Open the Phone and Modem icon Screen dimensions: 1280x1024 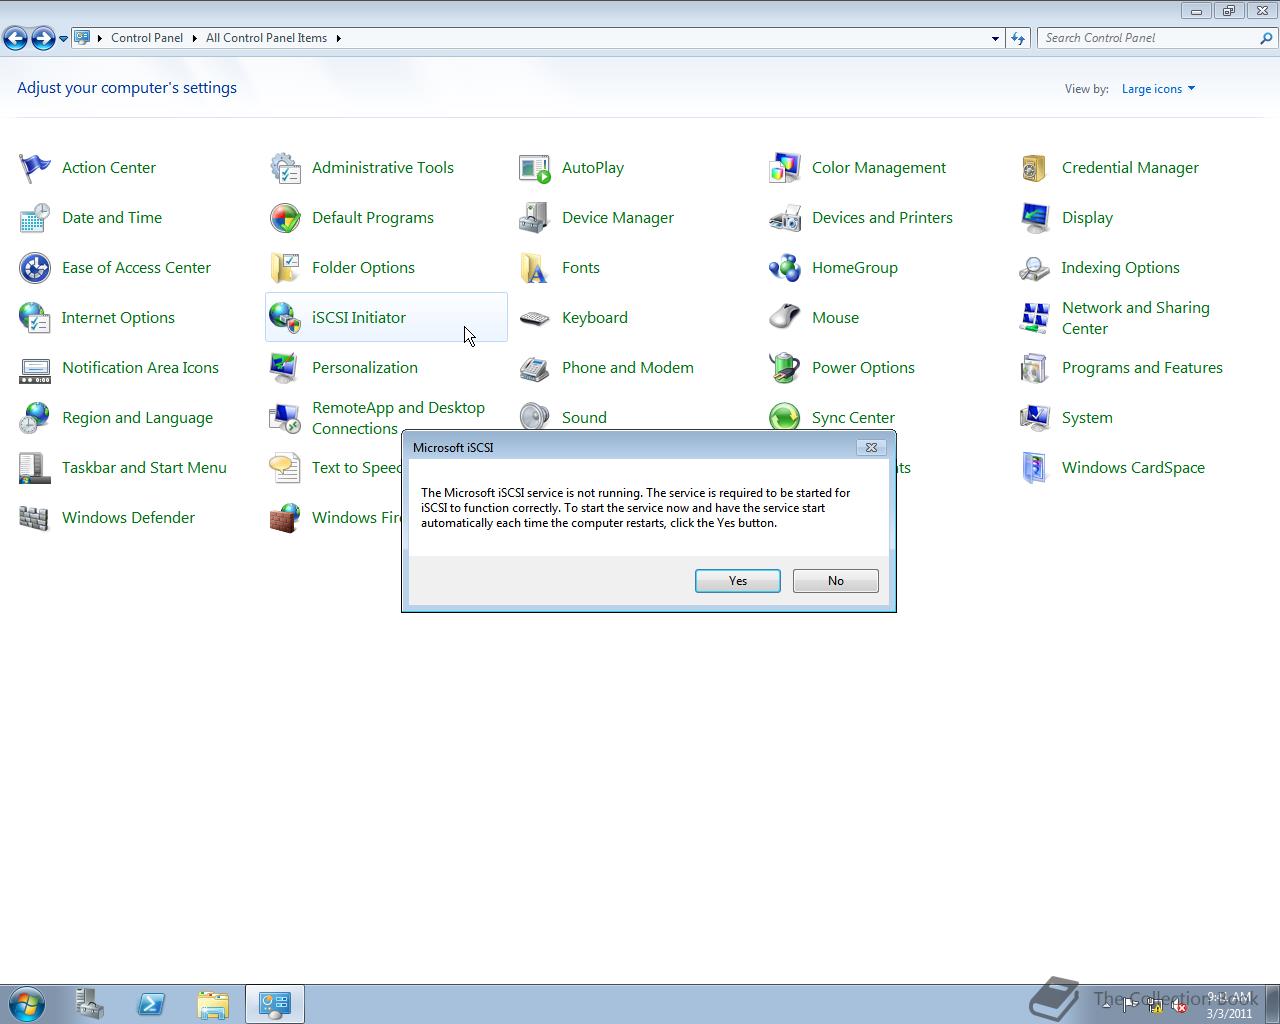(535, 367)
